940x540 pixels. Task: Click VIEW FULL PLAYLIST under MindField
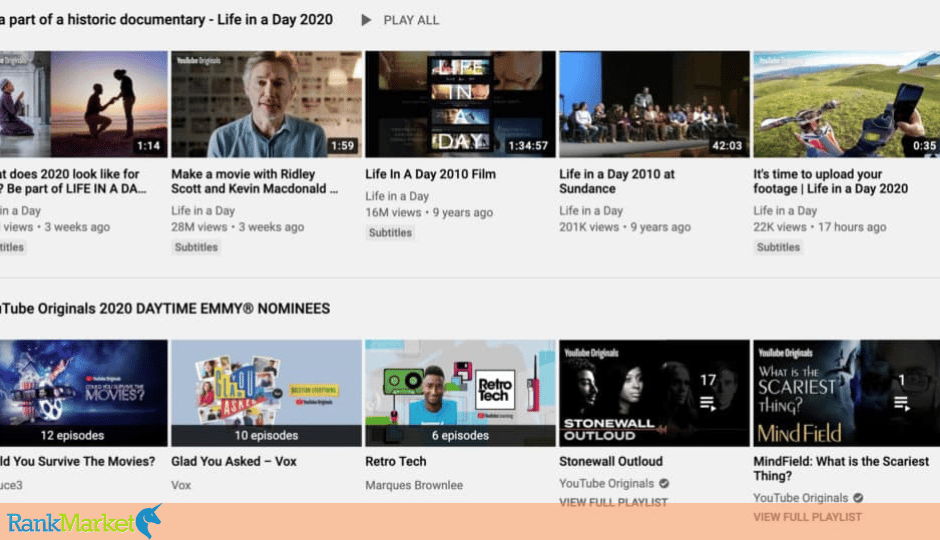(x=808, y=517)
